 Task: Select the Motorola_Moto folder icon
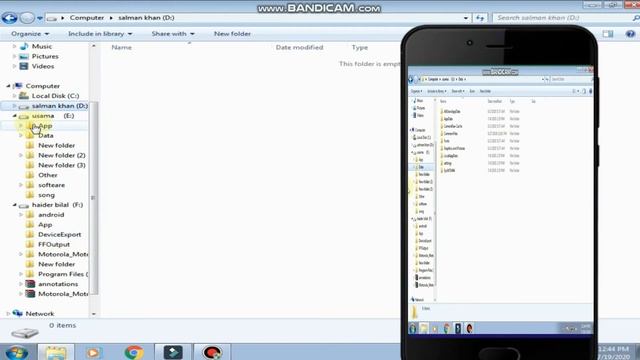tap(30, 254)
